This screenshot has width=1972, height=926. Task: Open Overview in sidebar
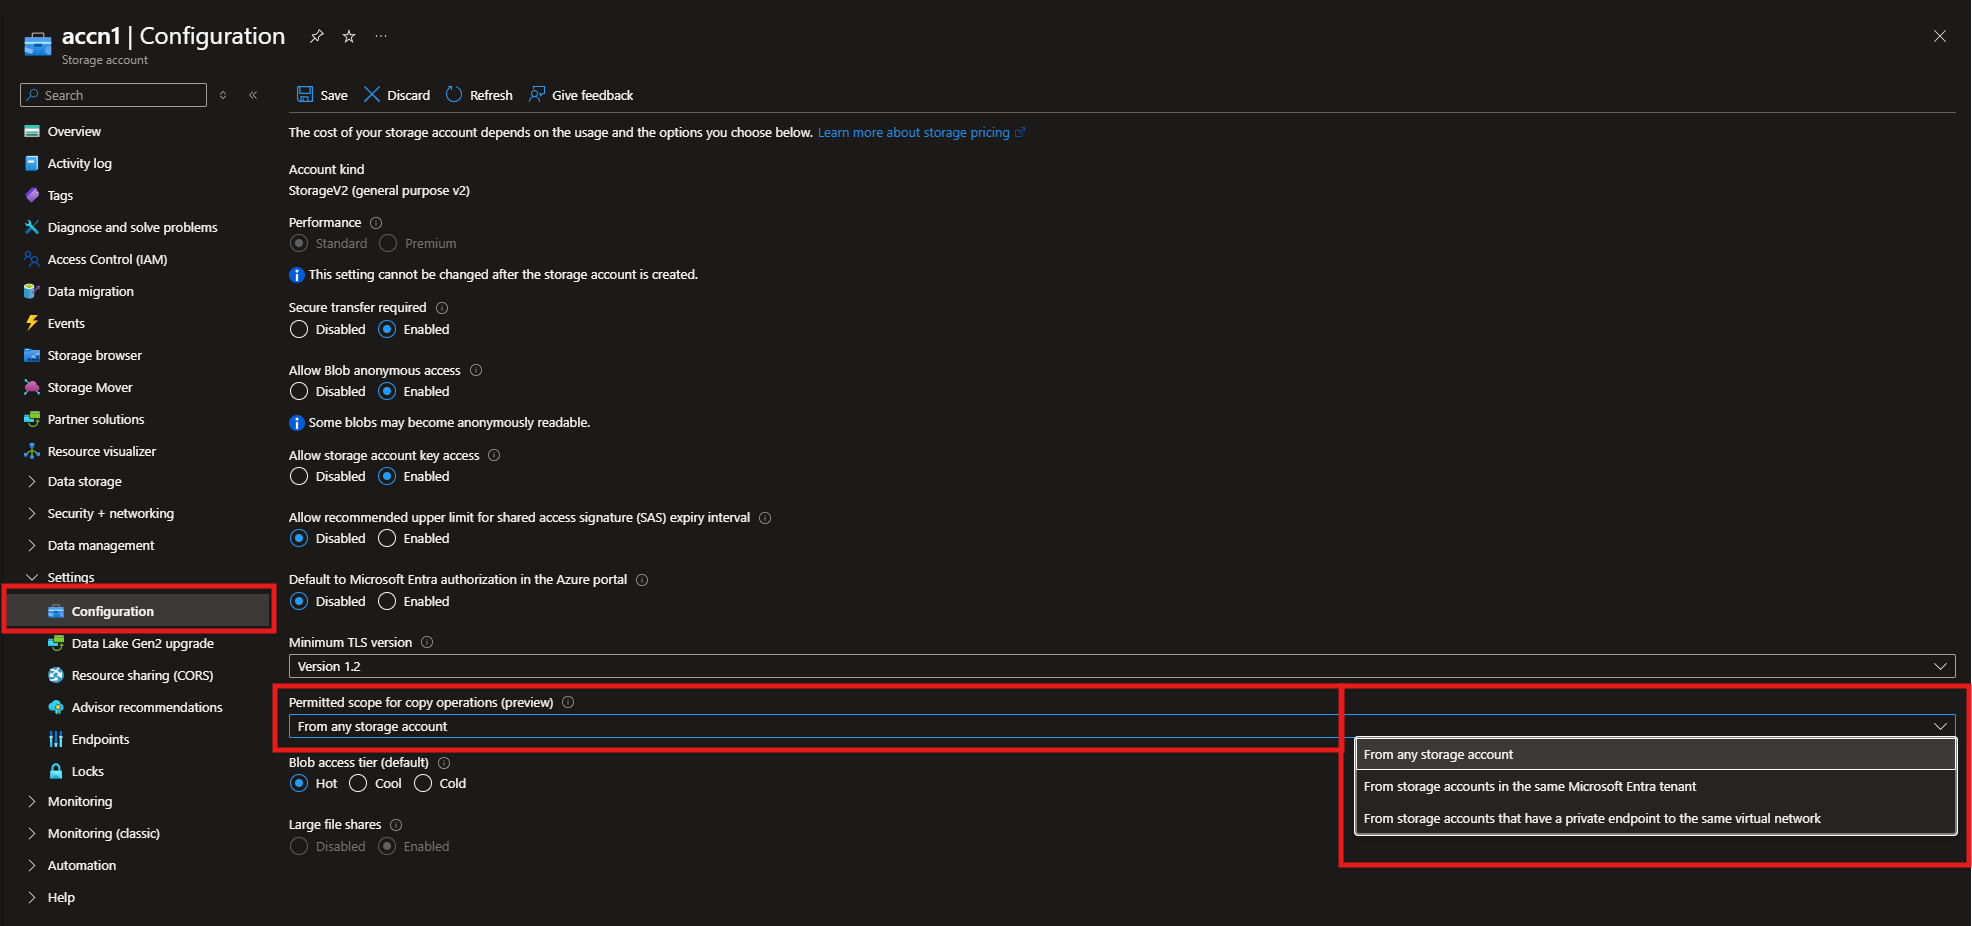click(x=74, y=131)
